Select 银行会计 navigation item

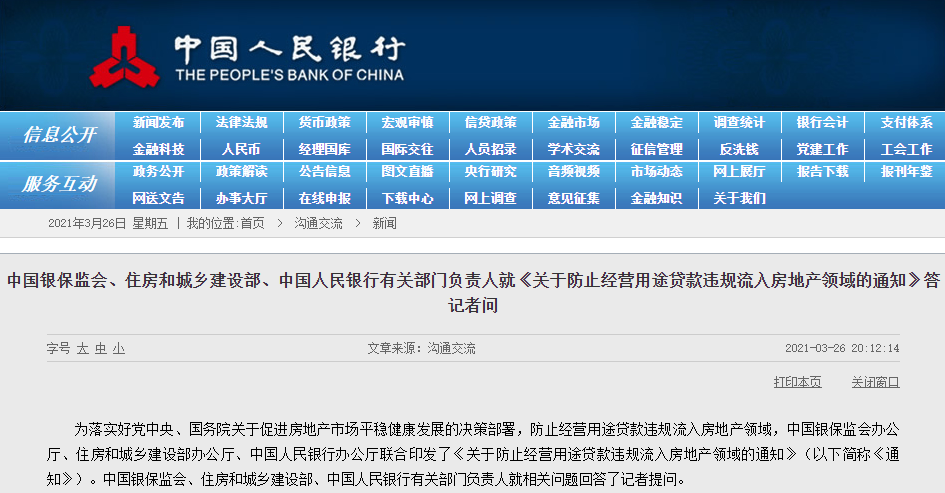click(823, 122)
